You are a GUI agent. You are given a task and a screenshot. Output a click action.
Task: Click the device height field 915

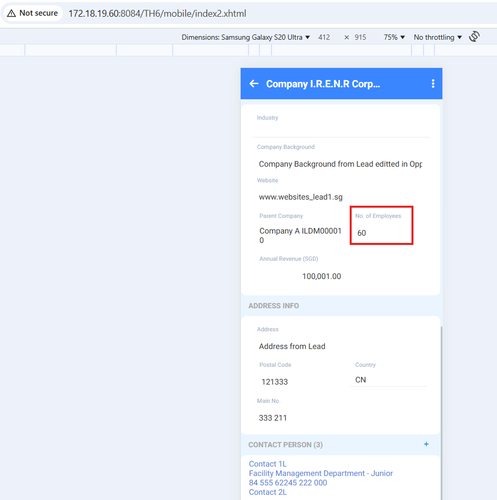360,37
